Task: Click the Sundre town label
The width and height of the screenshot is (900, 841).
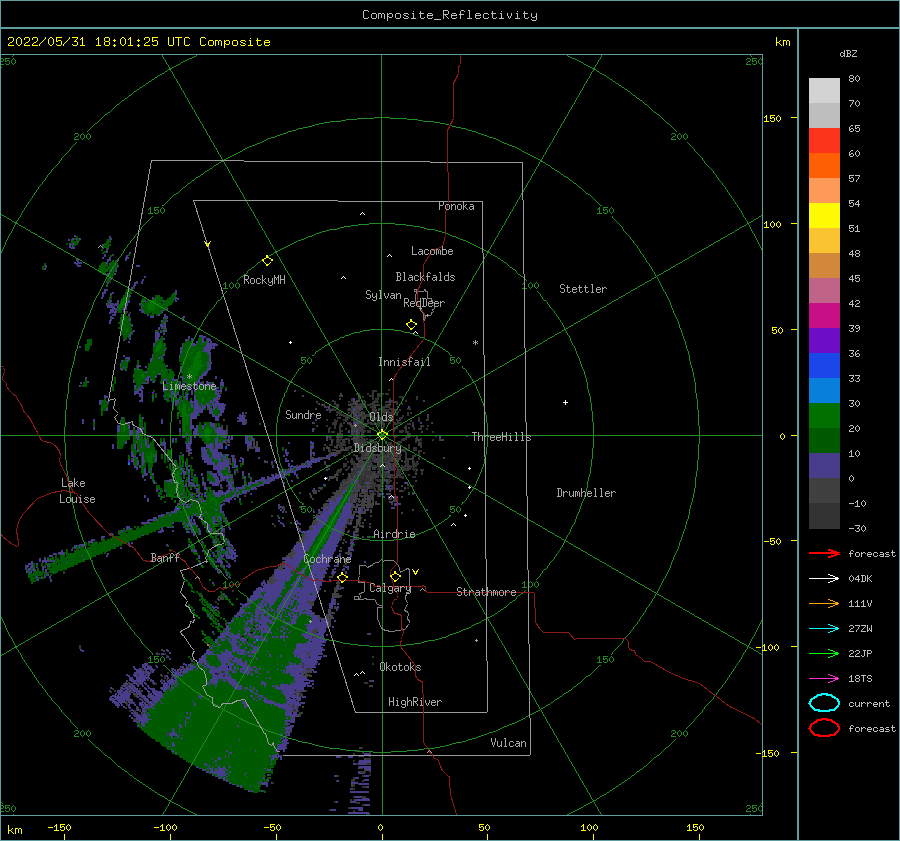Action: click(303, 414)
